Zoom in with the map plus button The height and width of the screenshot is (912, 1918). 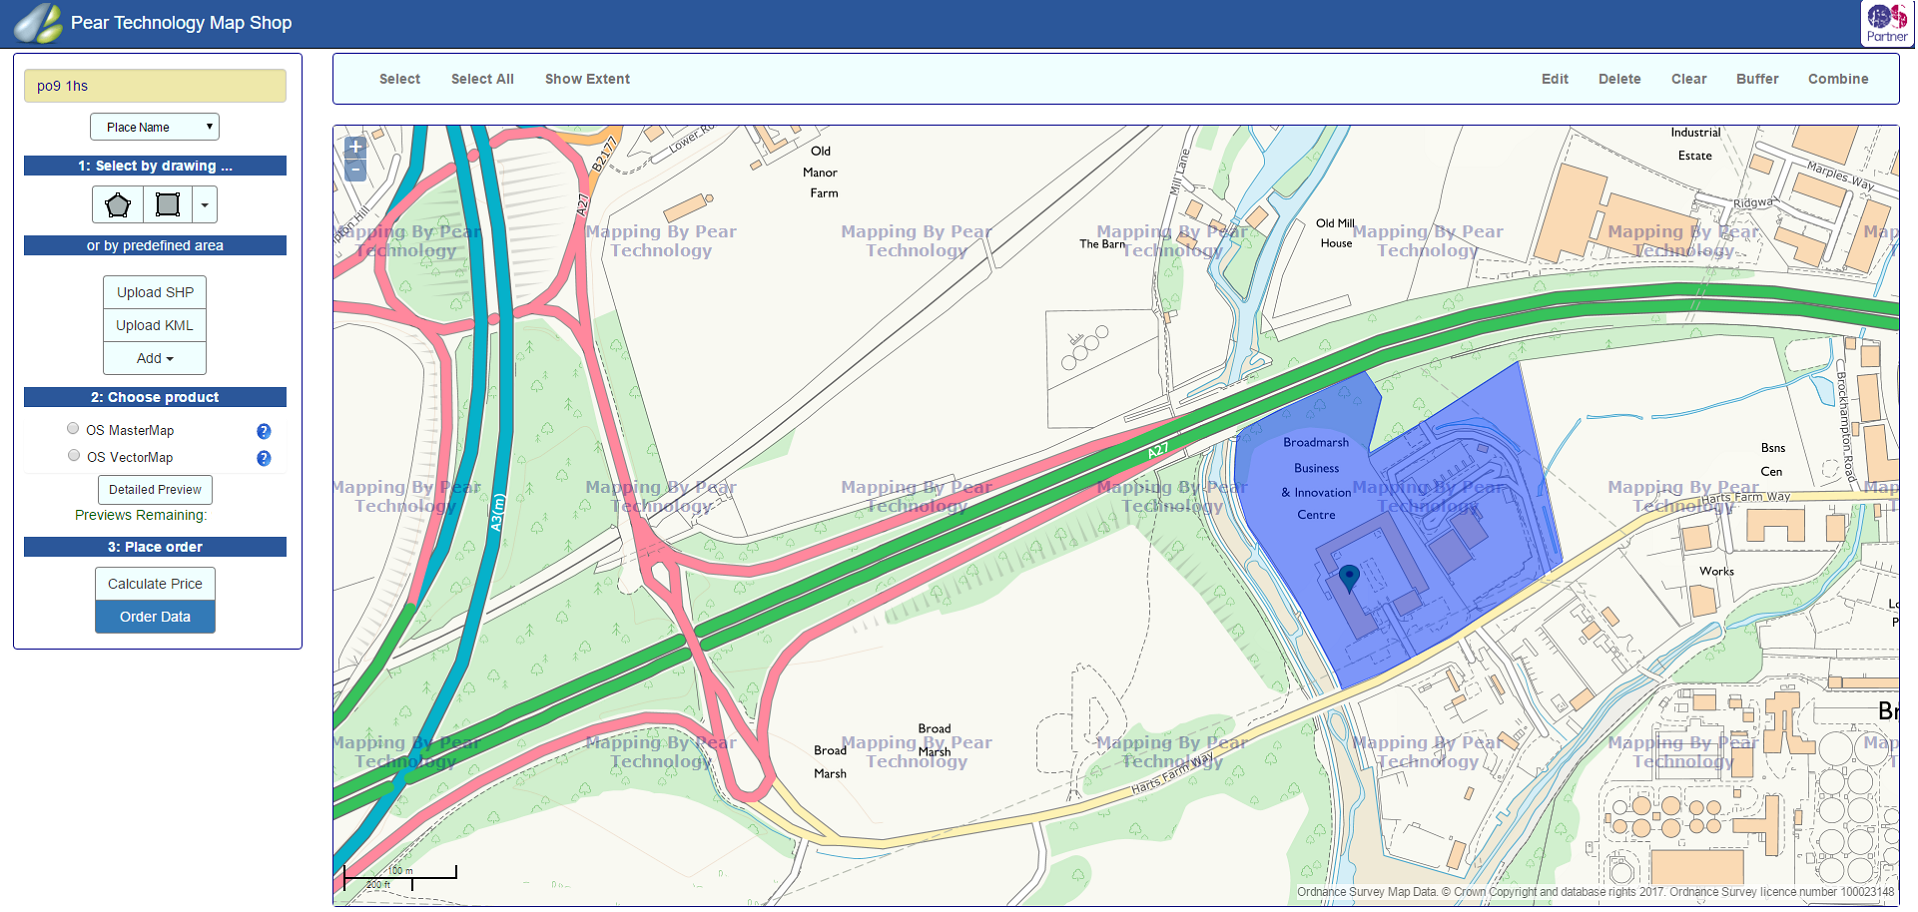[x=355, y=147]
